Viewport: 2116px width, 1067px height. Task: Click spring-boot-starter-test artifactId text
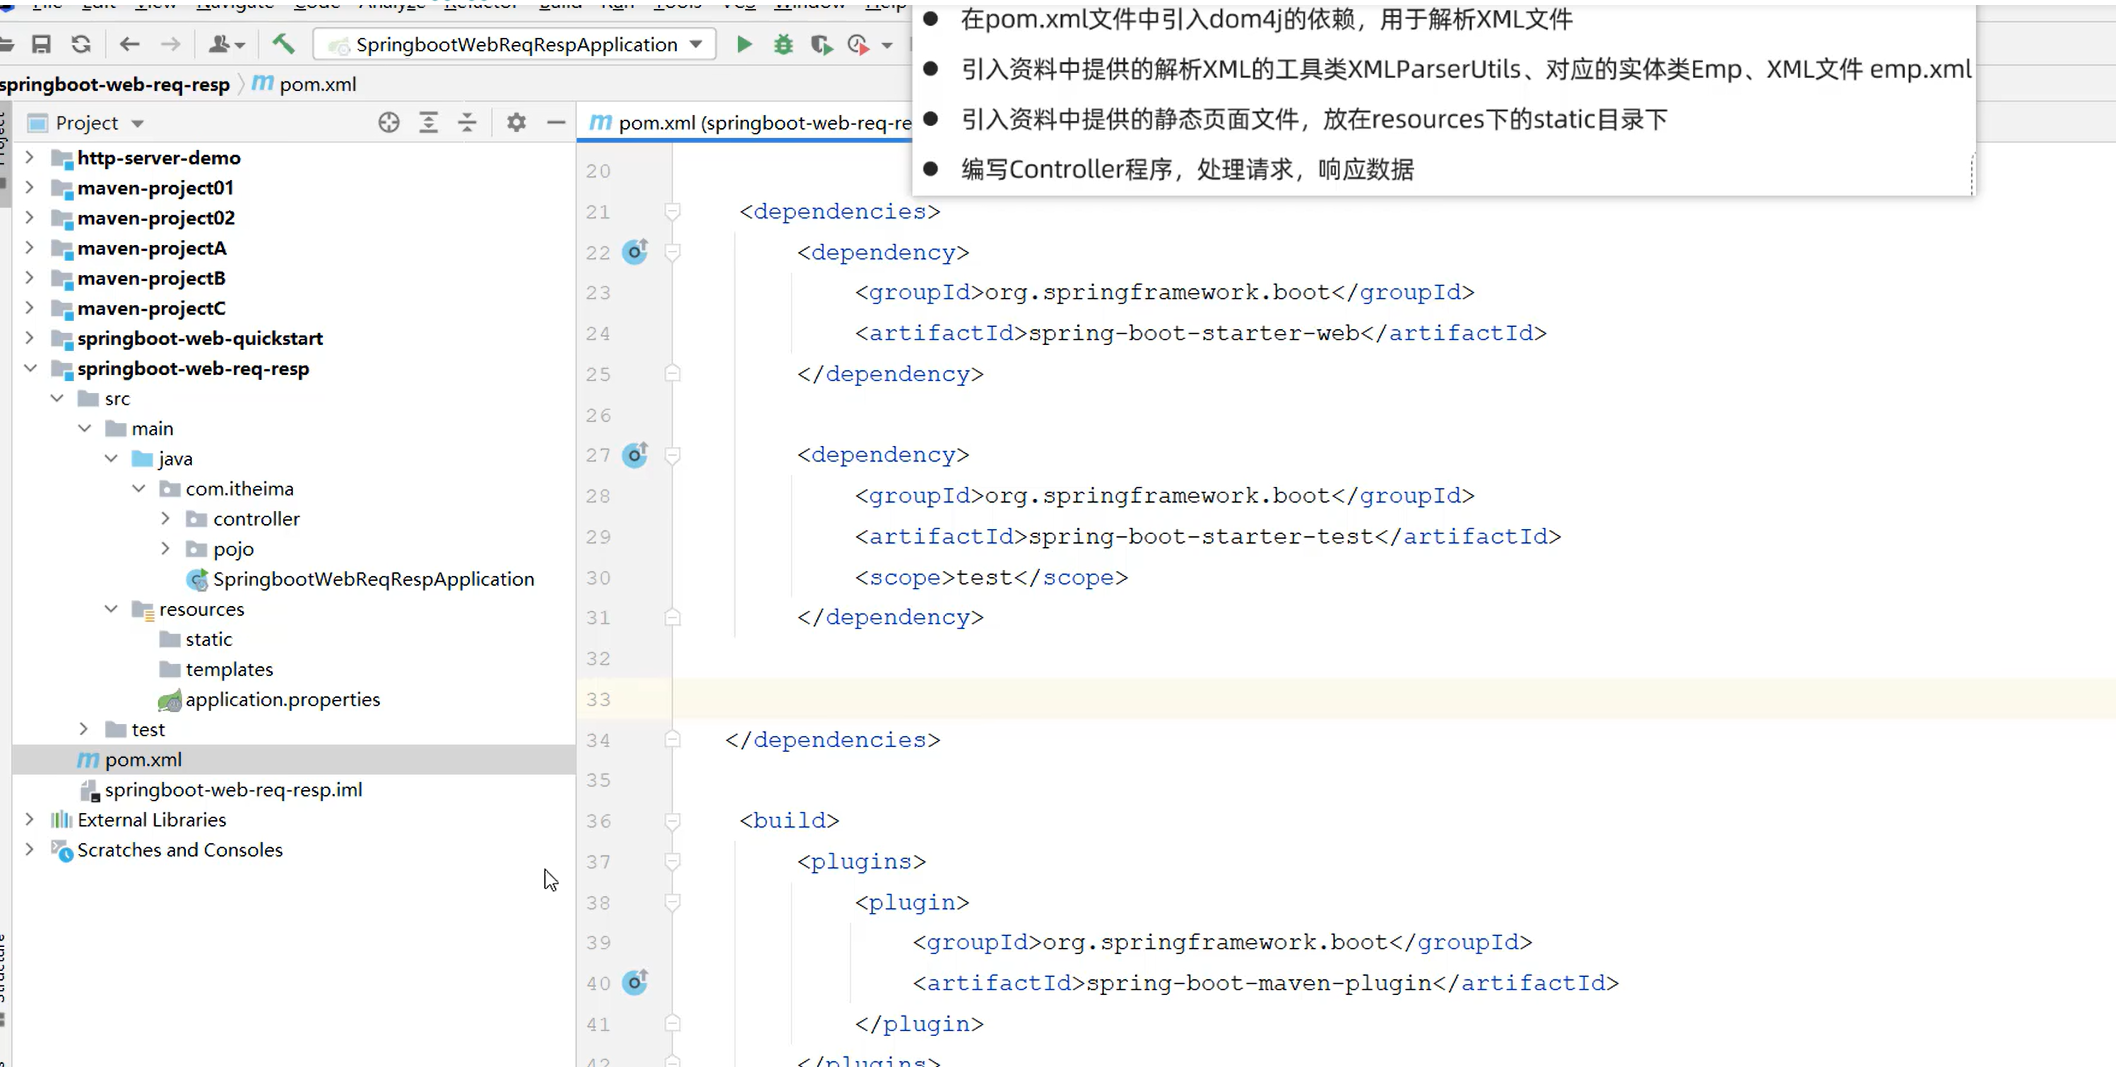(x=1201, y=536)
